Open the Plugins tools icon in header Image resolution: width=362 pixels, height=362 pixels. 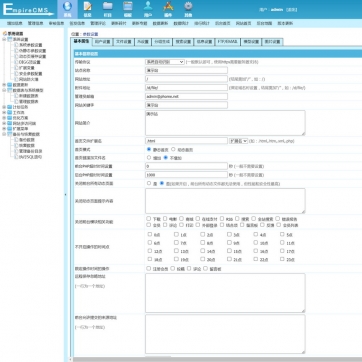pos(168,9)
